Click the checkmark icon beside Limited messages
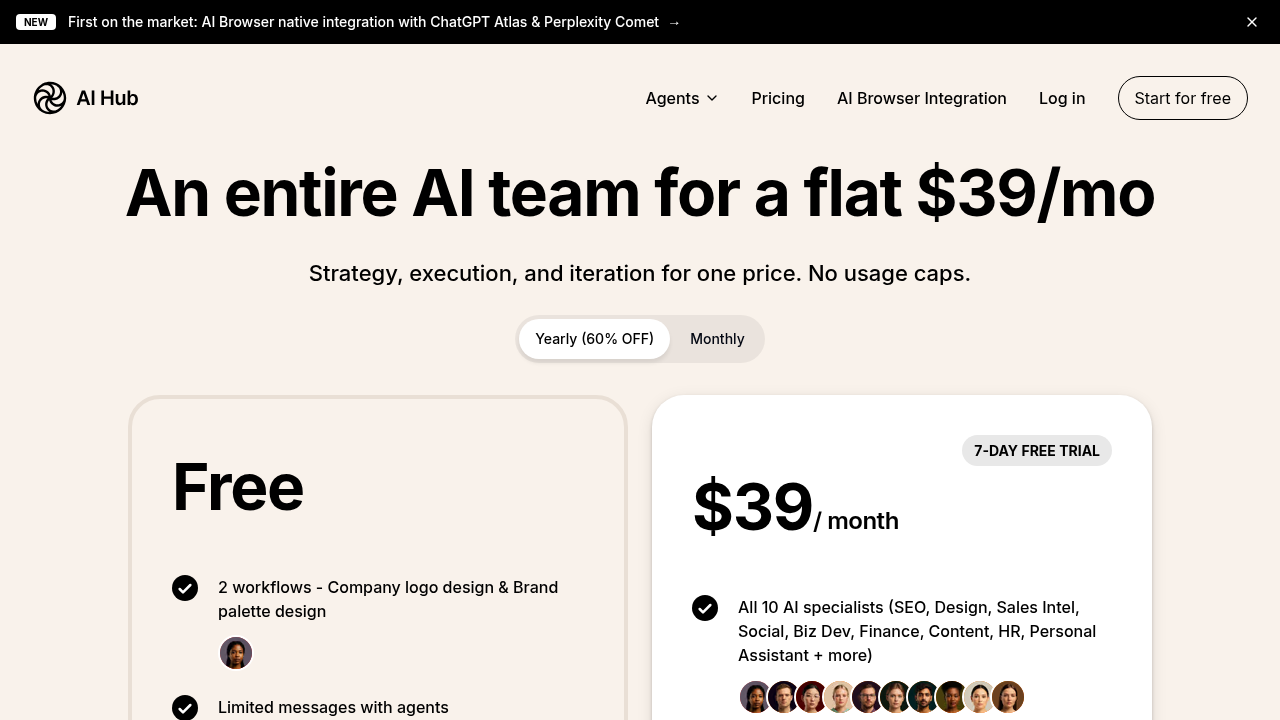Image resolution: width=1280 pixels, height=720 pixels. [185, 708]
